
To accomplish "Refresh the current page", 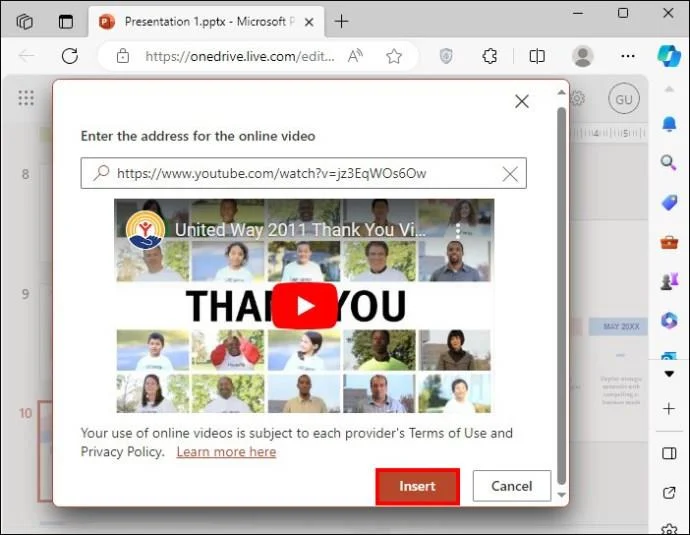I will (x=70, y=56).
